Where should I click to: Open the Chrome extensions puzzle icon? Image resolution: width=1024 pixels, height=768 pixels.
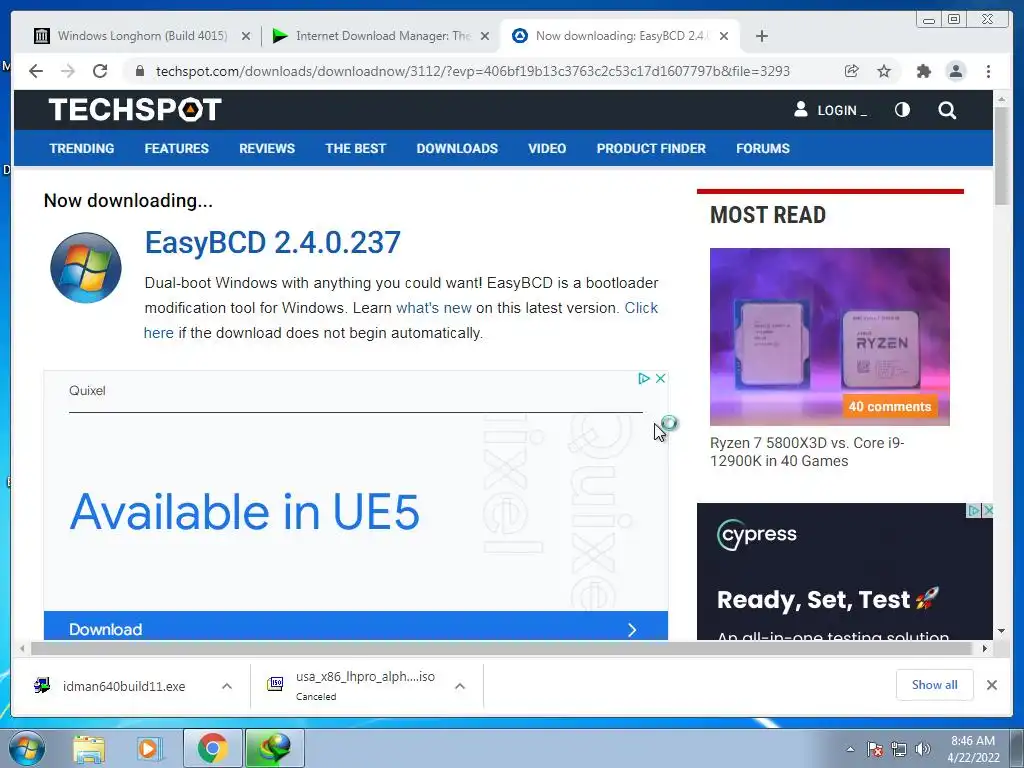coord(923,71)
